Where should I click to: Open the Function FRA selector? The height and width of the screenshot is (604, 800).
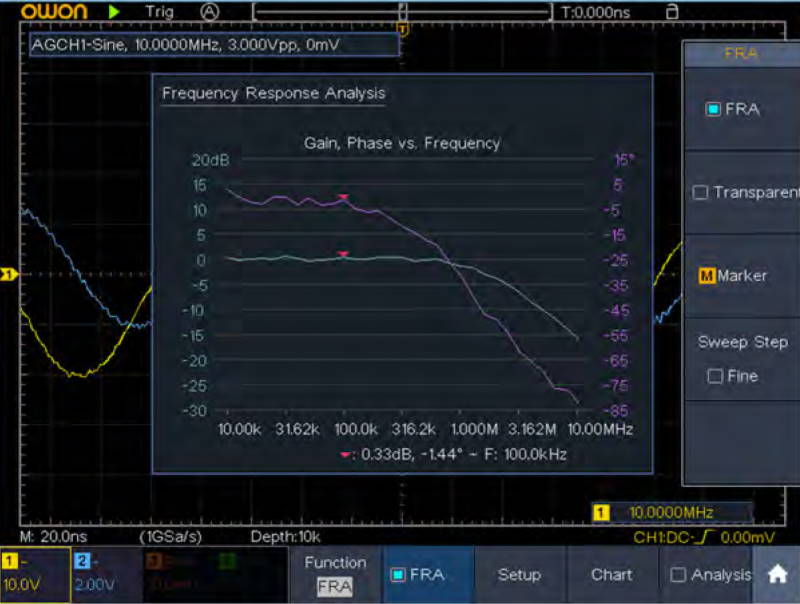(x=335, y=575)
